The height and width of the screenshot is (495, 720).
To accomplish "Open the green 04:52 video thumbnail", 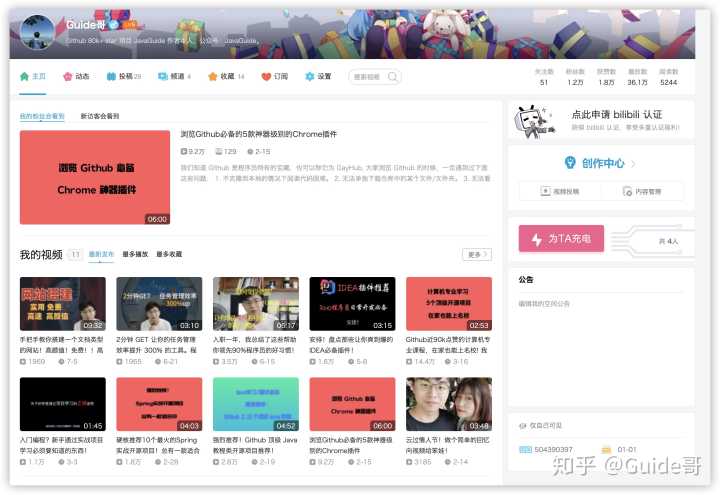I will tap(256, 404).
